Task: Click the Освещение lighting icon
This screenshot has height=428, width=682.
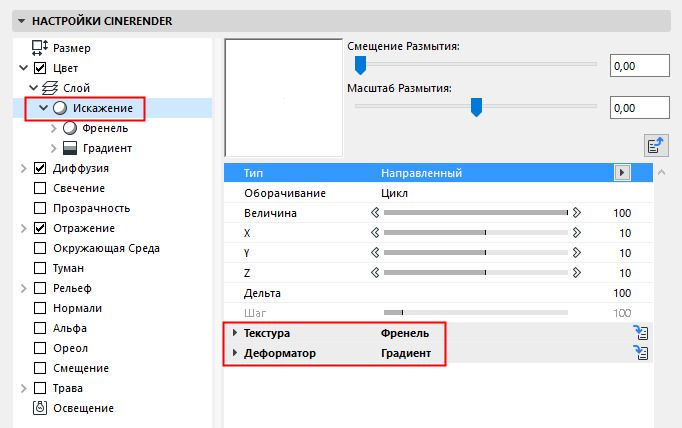Action: (40, 408)
